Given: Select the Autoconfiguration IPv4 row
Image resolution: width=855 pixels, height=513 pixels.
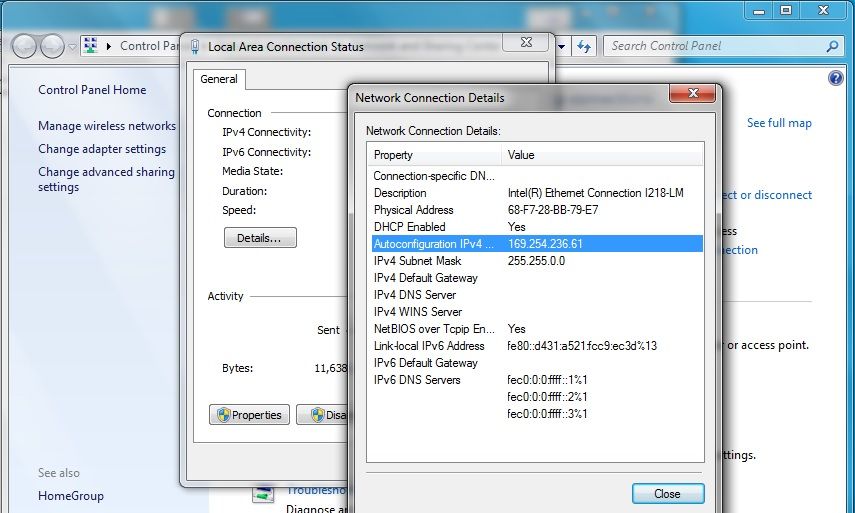Looking at the screenshot, I should tap(537, 244).
